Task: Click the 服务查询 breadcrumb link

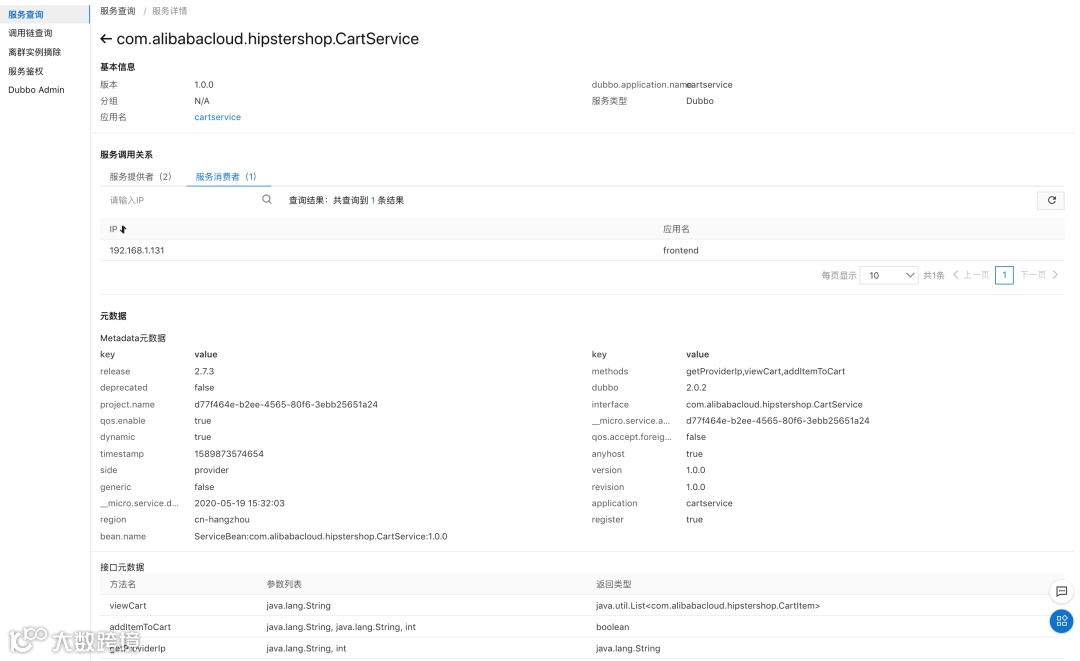Action: coord(118,11)
